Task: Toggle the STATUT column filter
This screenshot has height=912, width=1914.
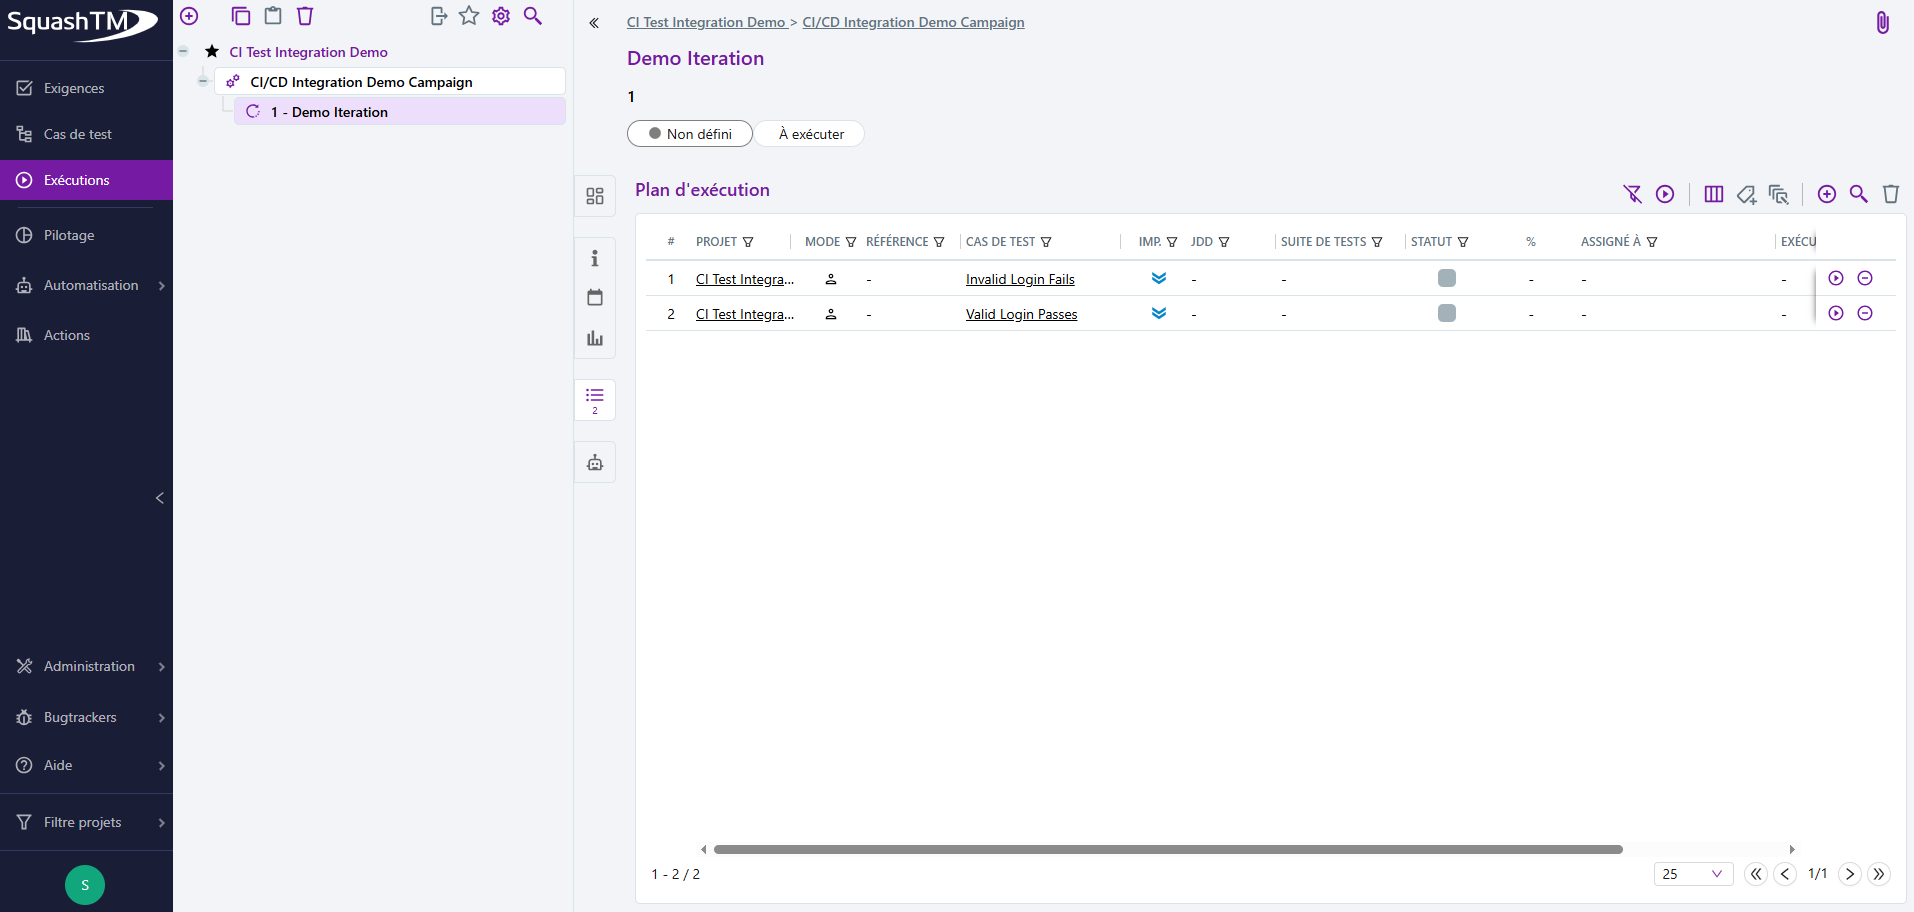Action: tap(1463, 242)
